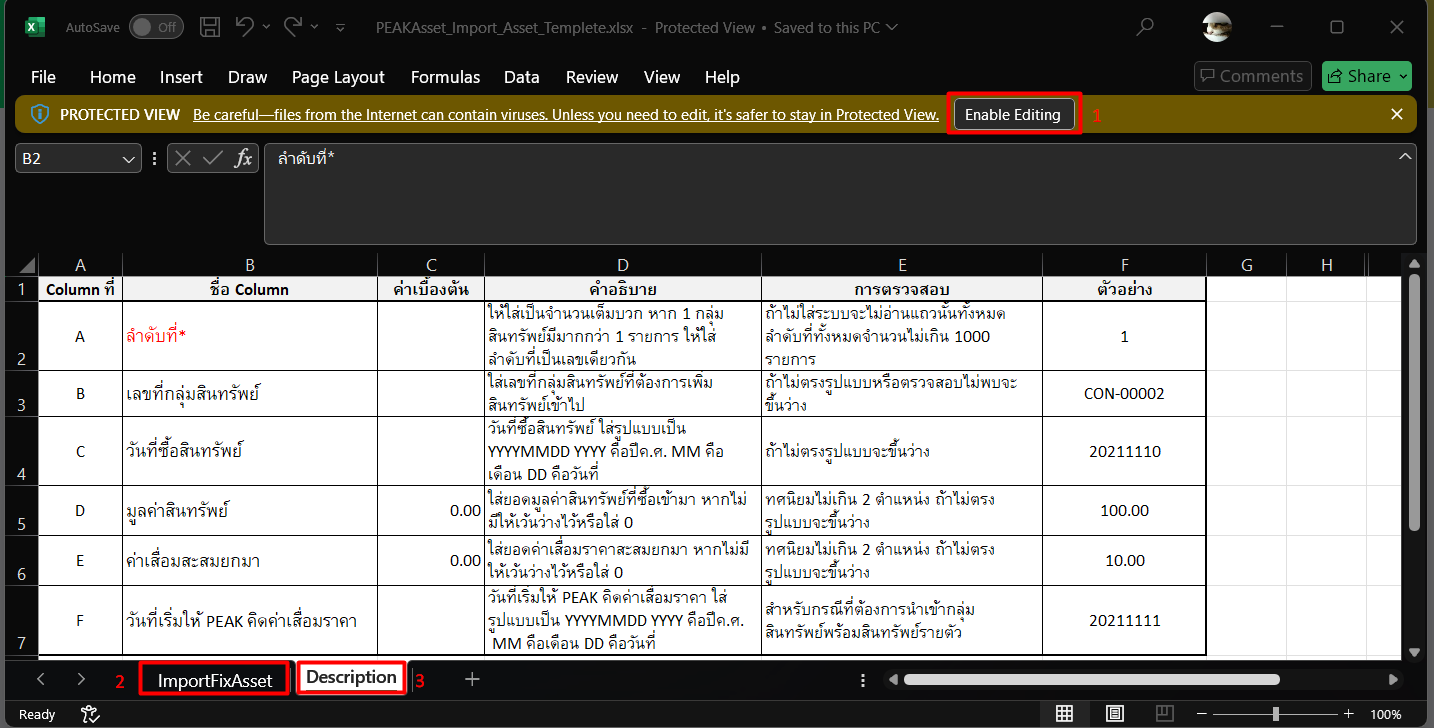Open the Name Box dropdown
This screenshot has width=1434, height=728.
pos(128,157)
